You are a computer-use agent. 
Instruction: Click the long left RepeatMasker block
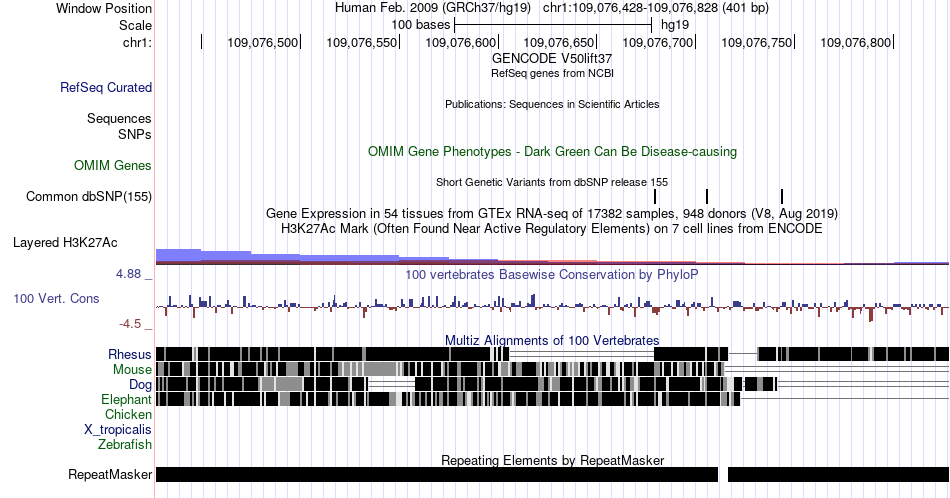[x=437, y=474]
